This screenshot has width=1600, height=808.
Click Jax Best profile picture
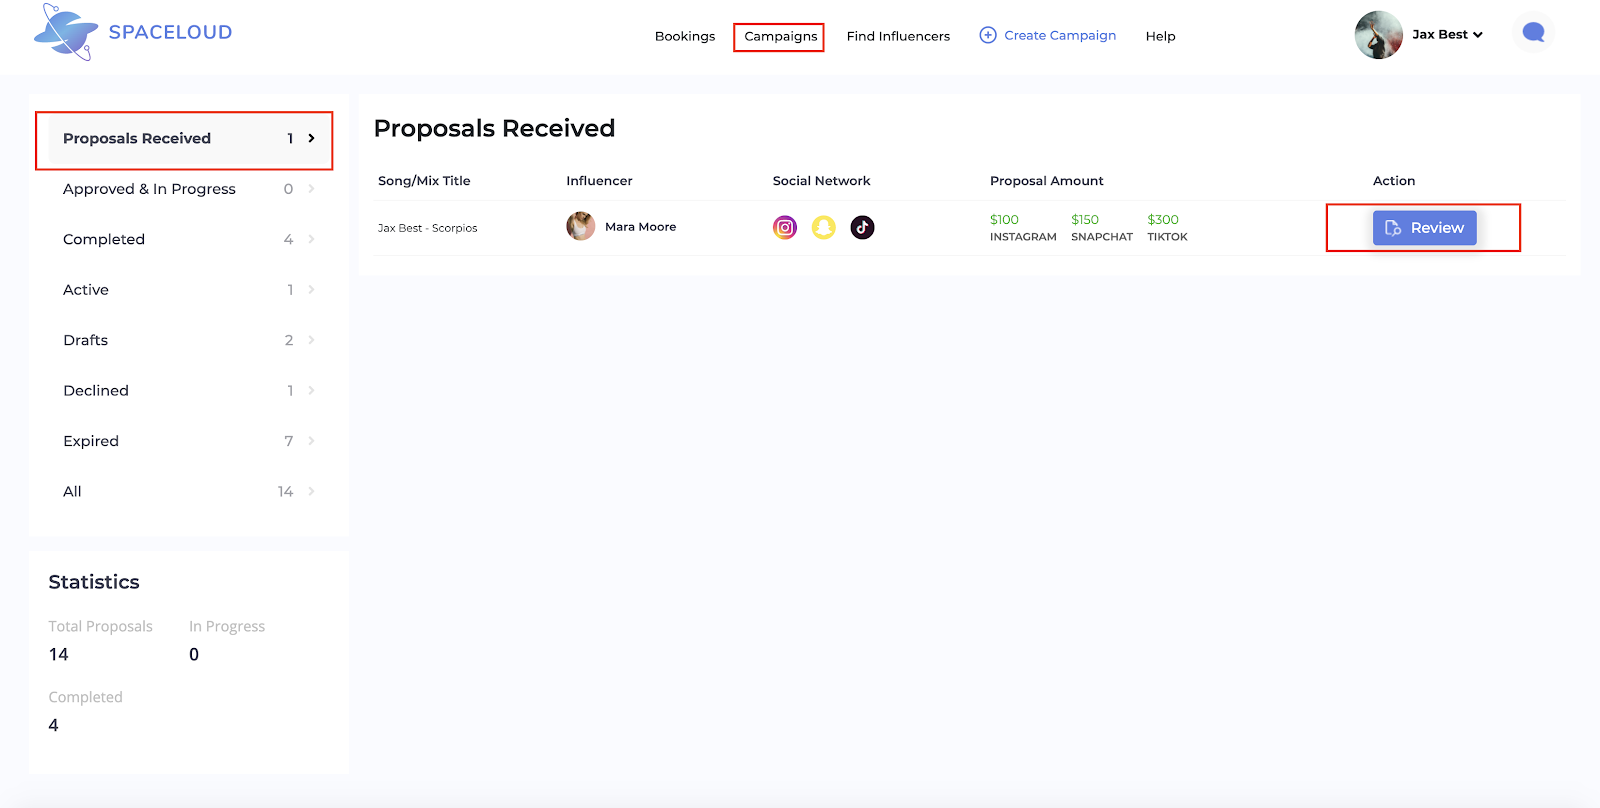coord(1379,35)
